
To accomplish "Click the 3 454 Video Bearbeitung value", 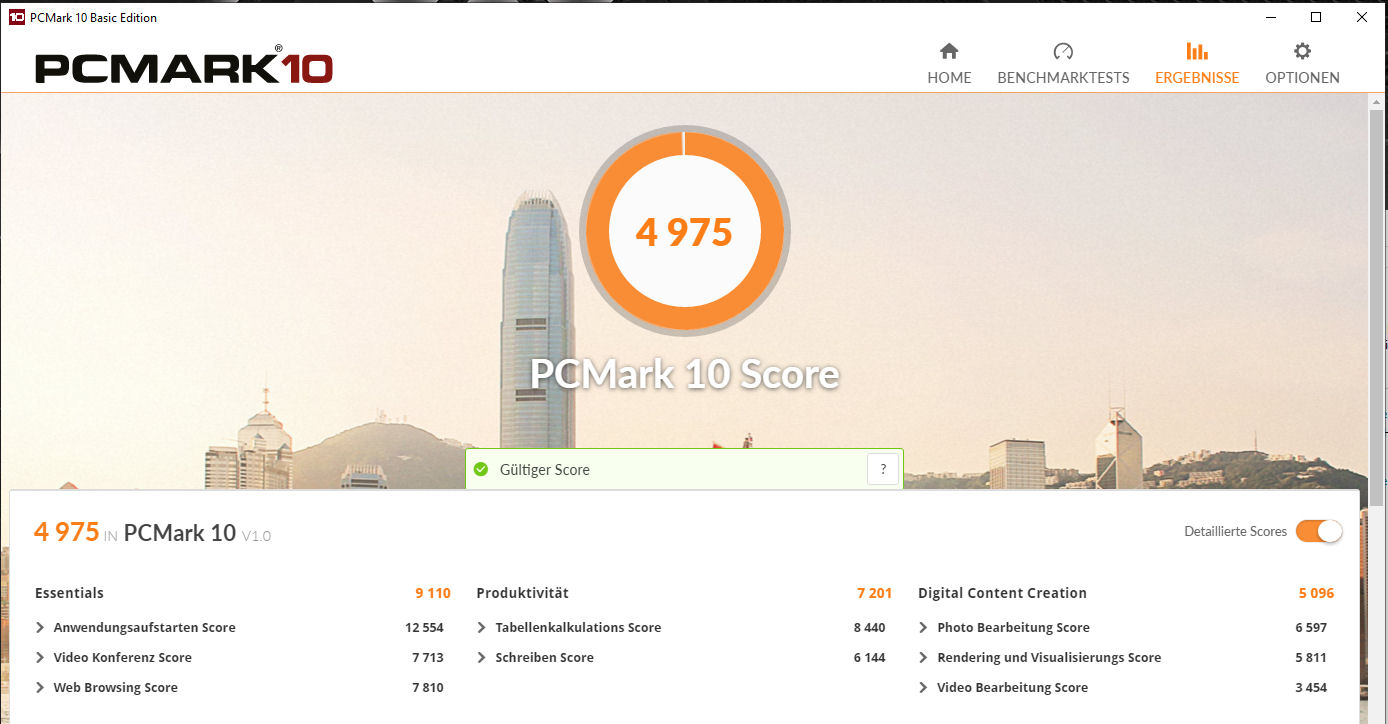I will (x=1311, y=688).
